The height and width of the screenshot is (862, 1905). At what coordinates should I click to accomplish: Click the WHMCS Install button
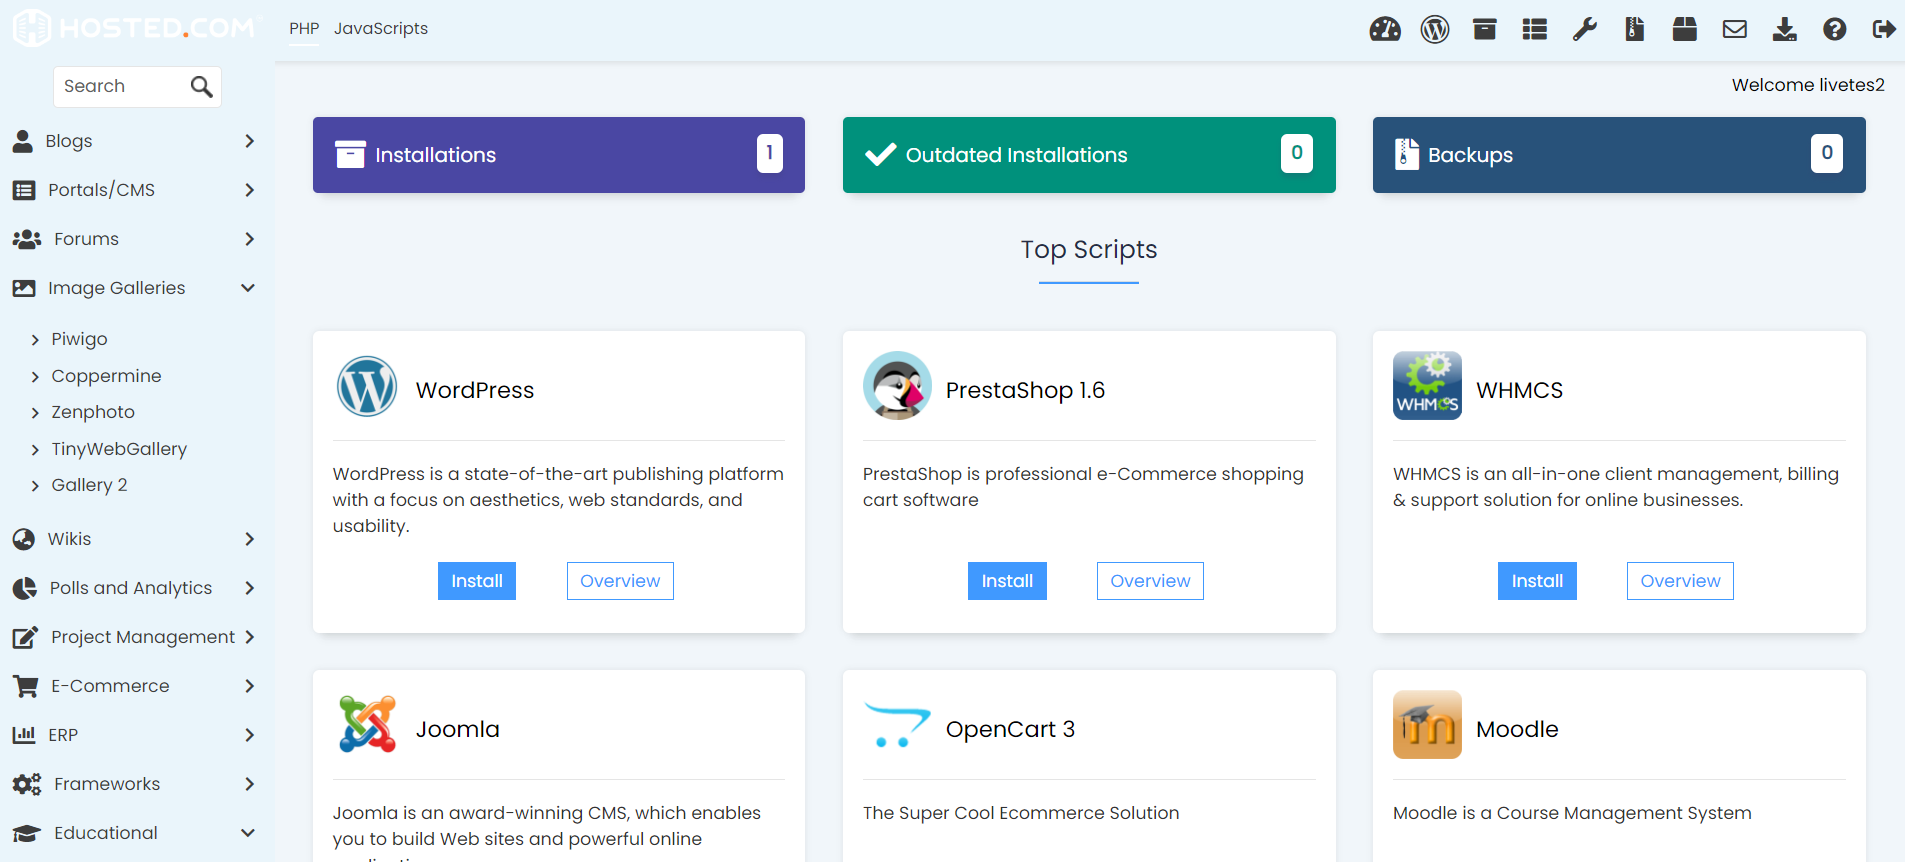point(1537,581)
